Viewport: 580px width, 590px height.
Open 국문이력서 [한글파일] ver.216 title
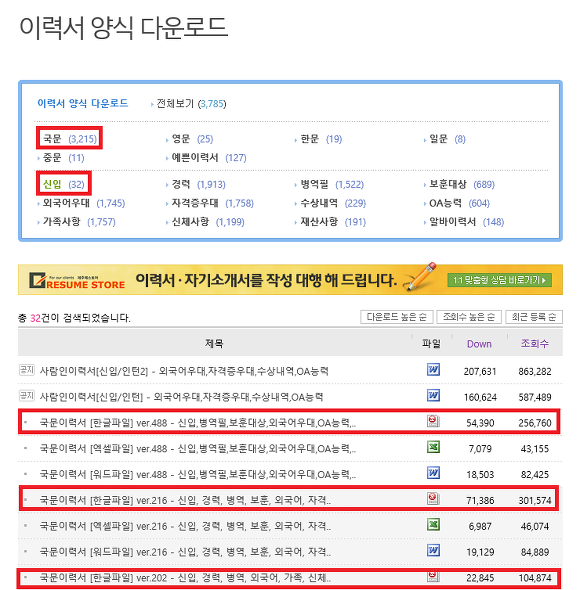[x=185, y=500]
